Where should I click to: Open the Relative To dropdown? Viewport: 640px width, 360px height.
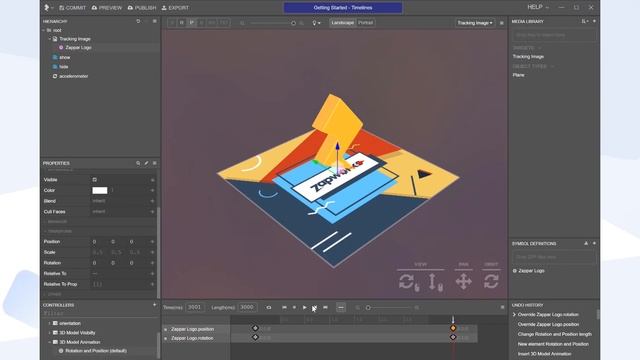119,274
